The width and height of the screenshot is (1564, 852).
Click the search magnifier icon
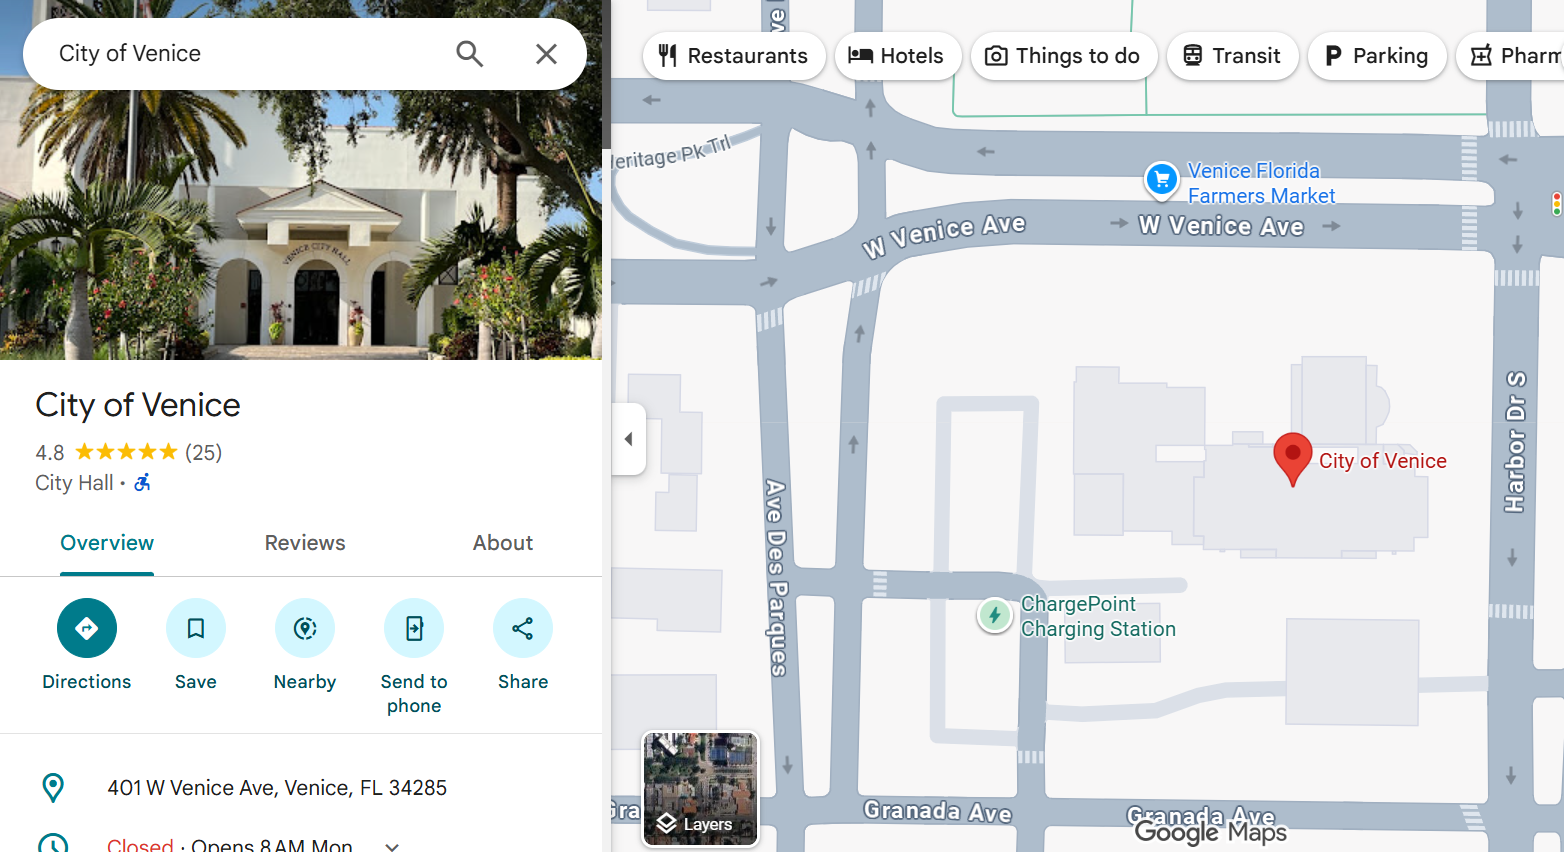pos(469,54)
